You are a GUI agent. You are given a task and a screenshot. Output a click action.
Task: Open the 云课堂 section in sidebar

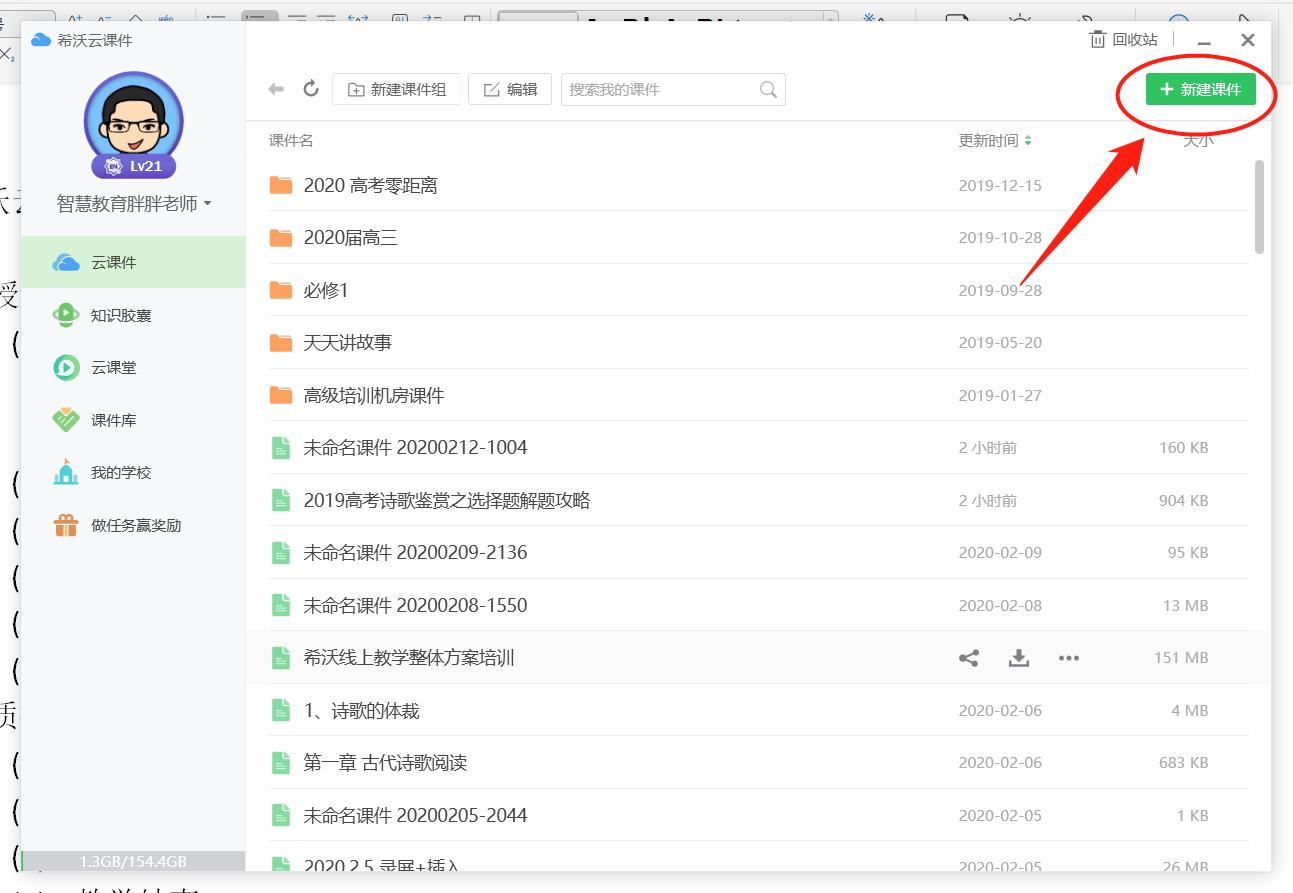[110, 367]
